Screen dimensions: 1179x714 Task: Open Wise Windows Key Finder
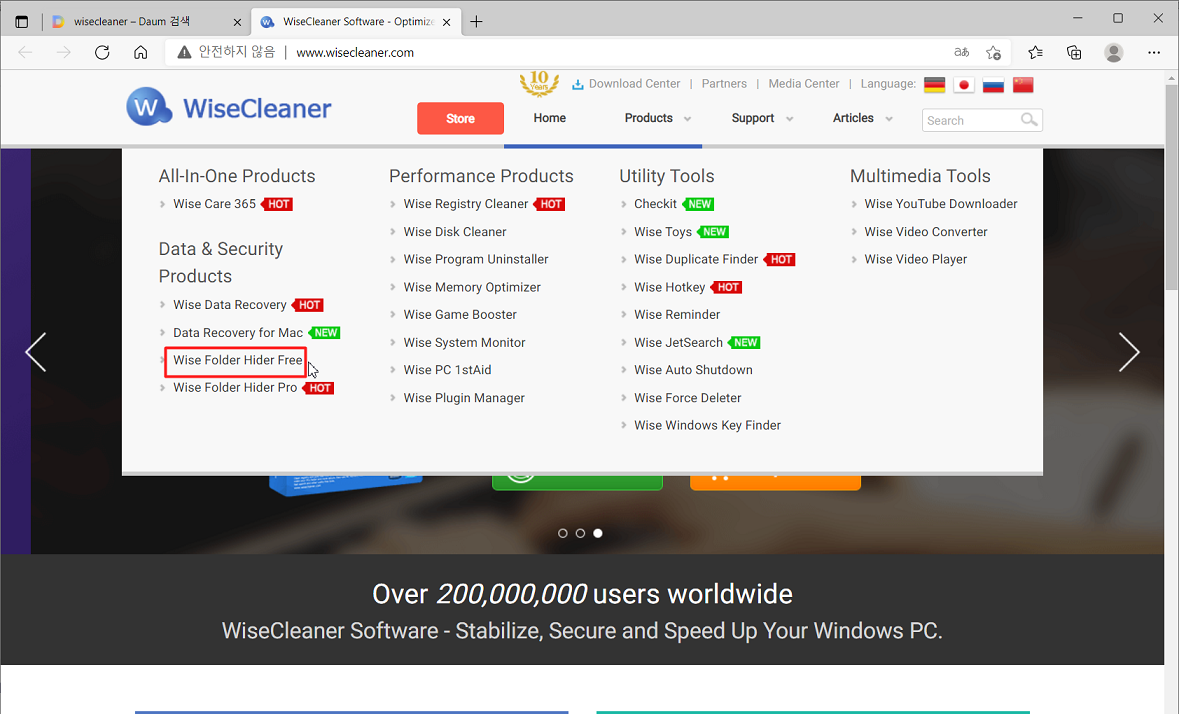point(707,425)
